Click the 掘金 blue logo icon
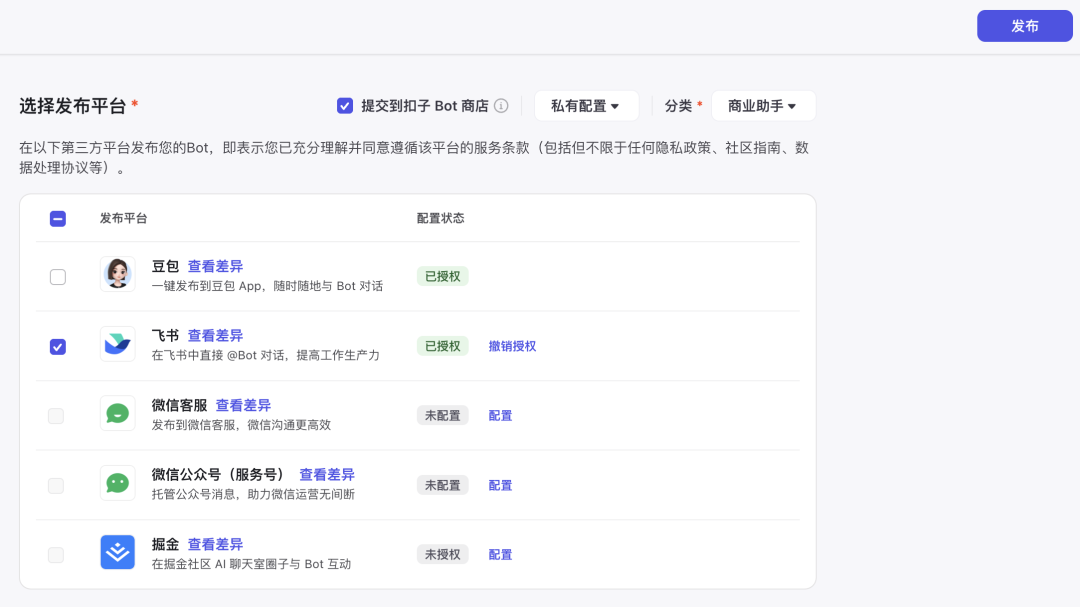The width and height of the screenshot is (1080, 607). coord(118,553)
